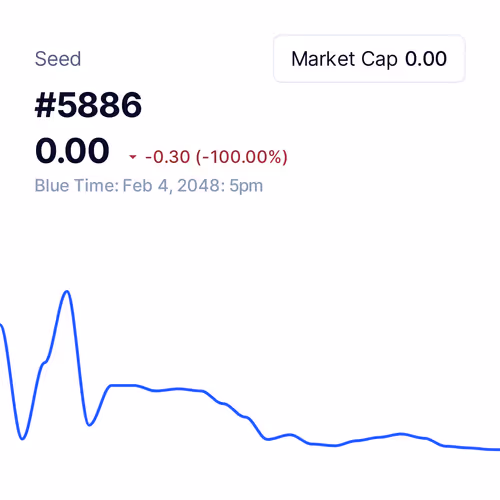
Task: Click the small bump after the steep decline
Action: coord(289,435)
